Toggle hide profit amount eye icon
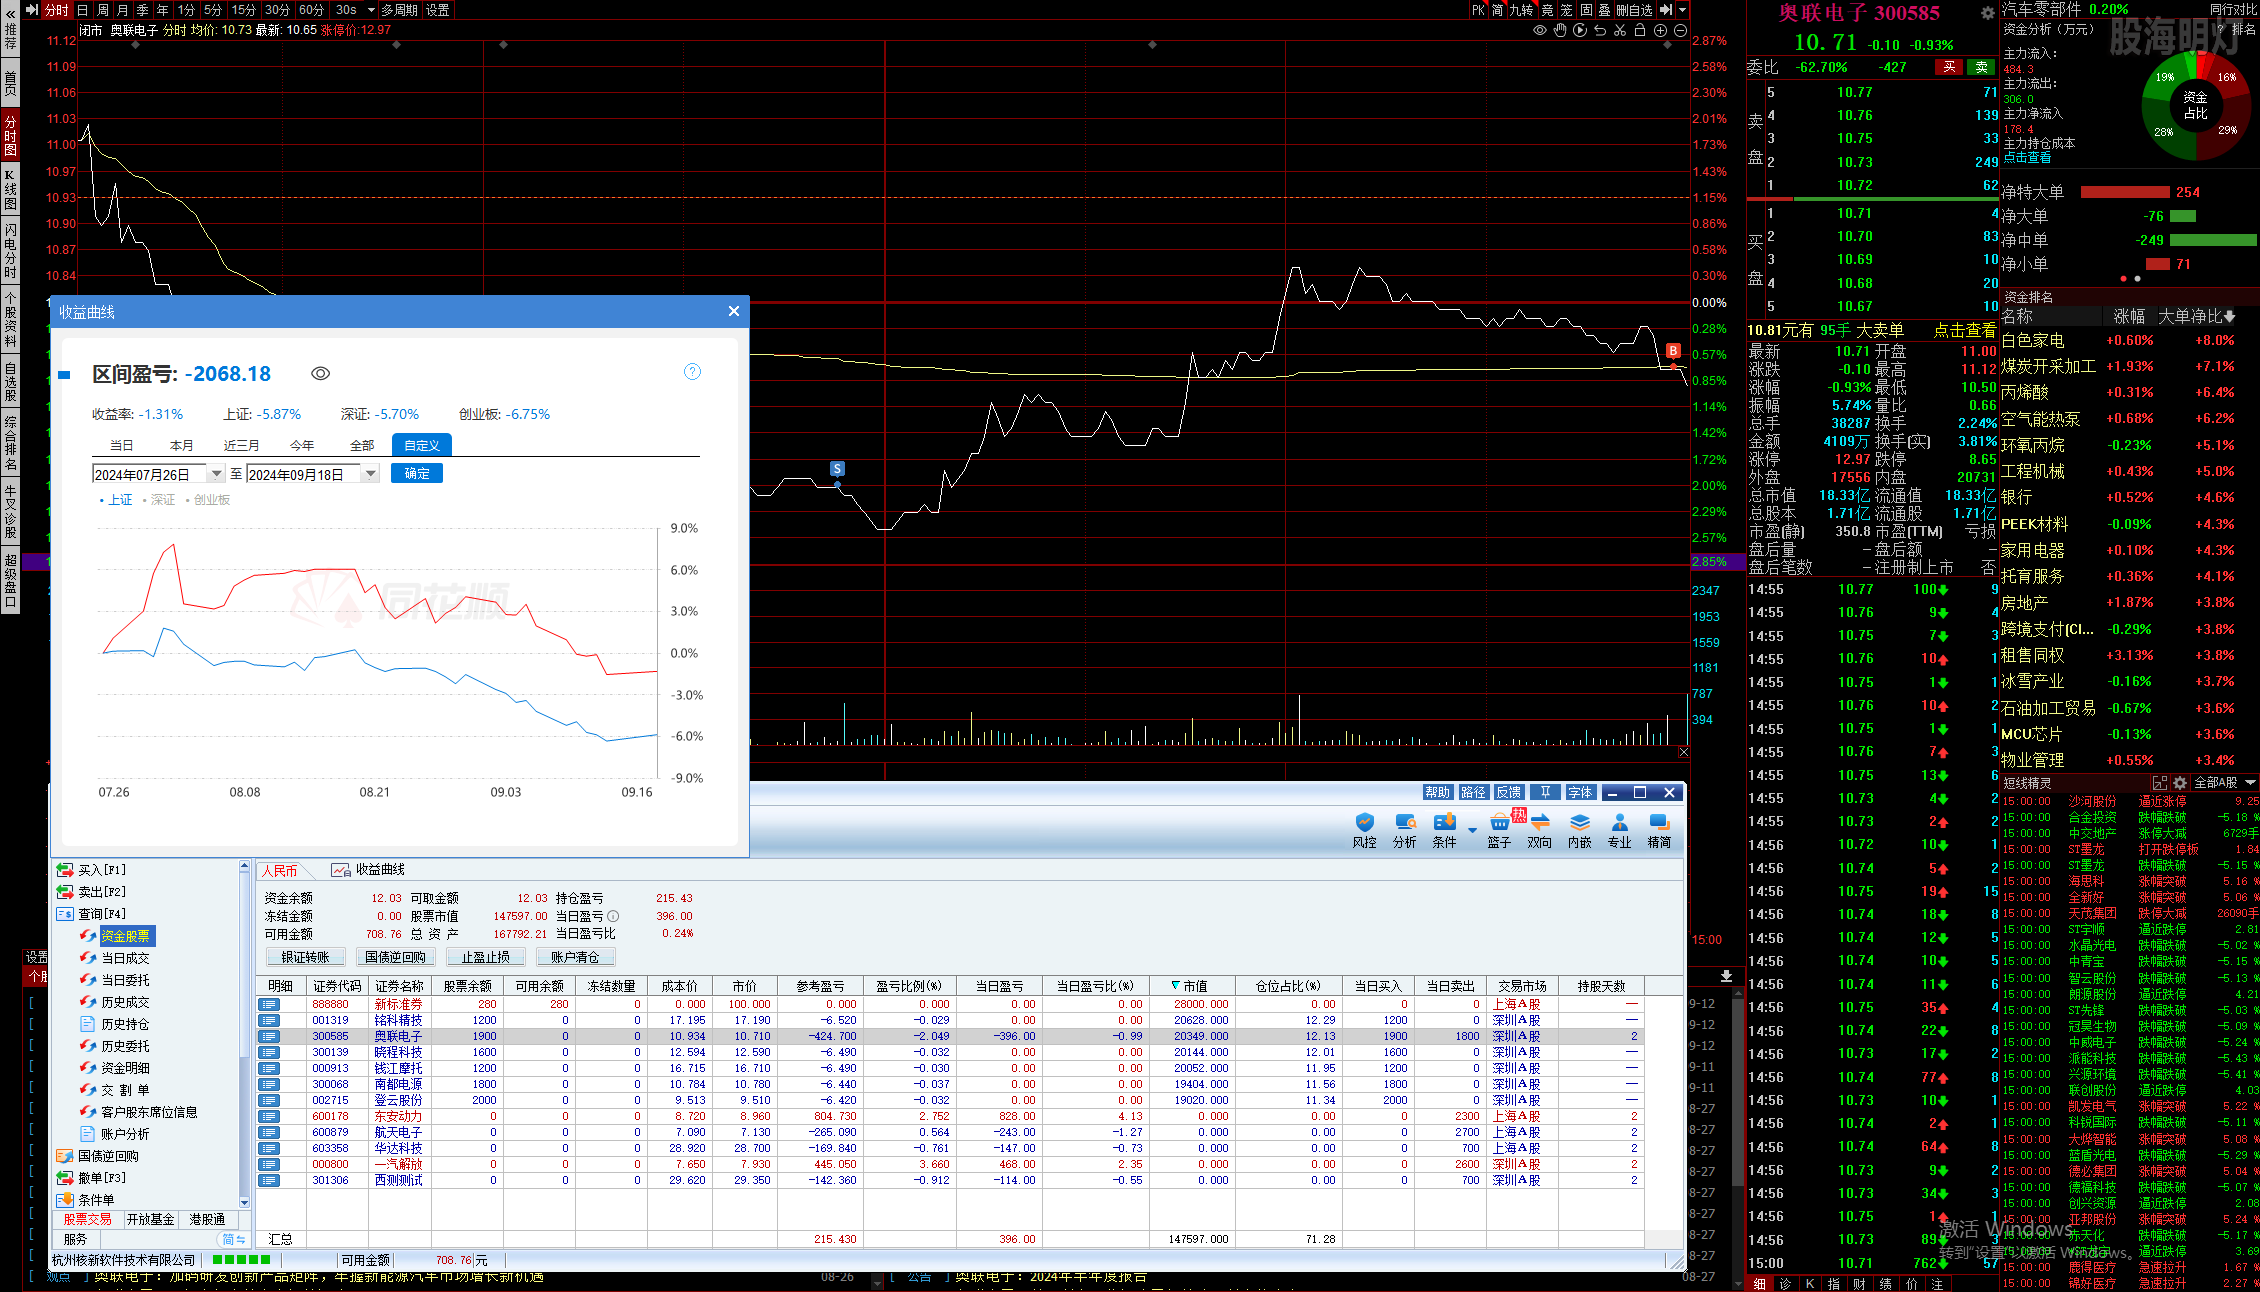Viewport: 2260px width, 1292px height. tap(320, 373)
